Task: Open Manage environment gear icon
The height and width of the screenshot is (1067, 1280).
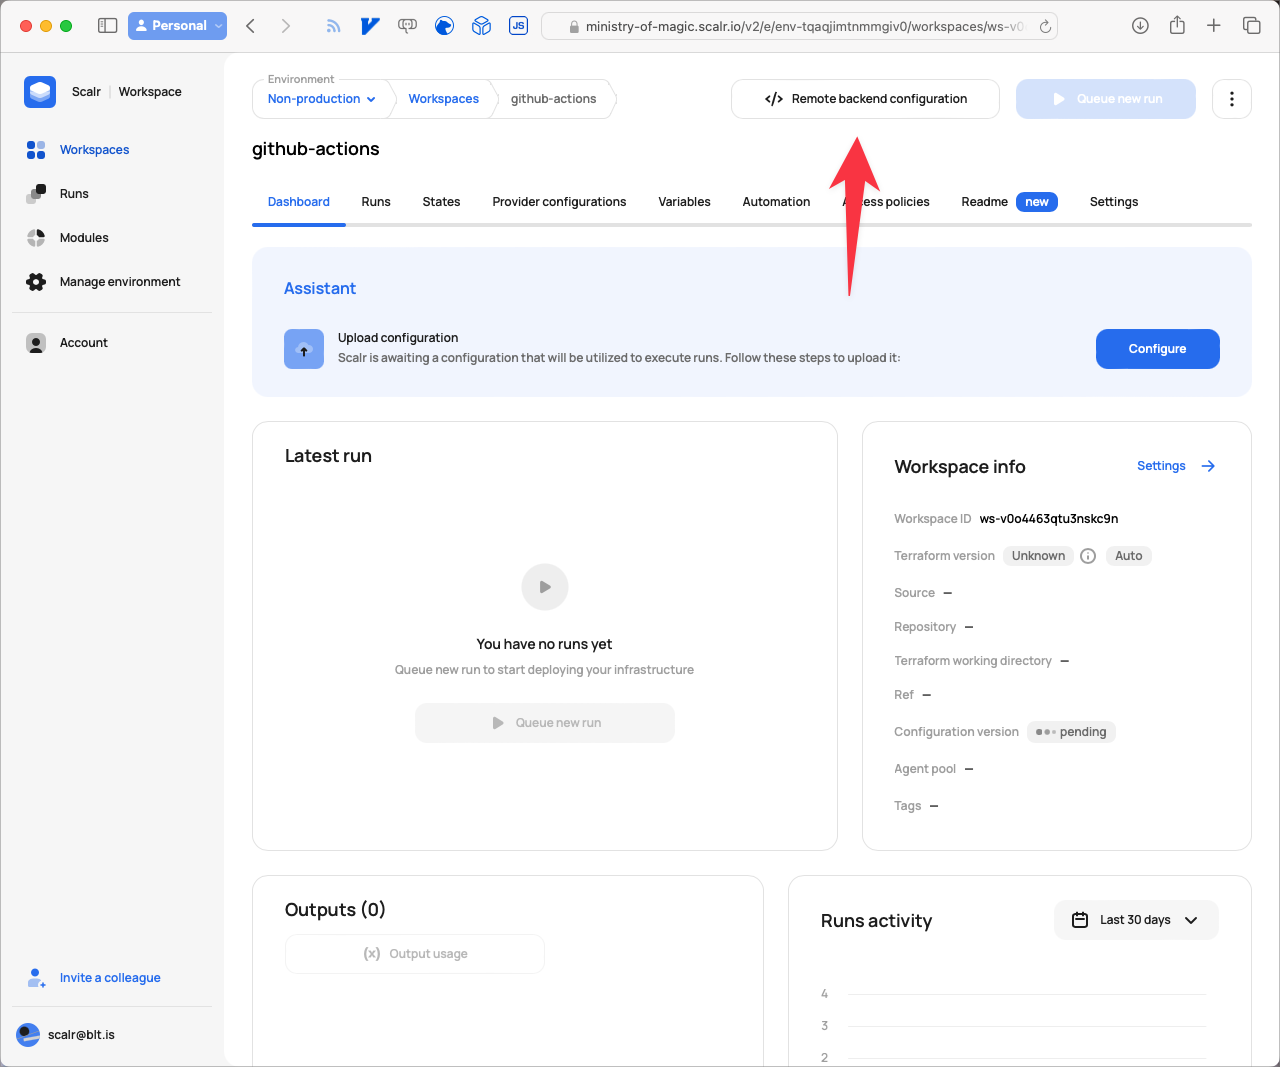Action: (36, 282)
